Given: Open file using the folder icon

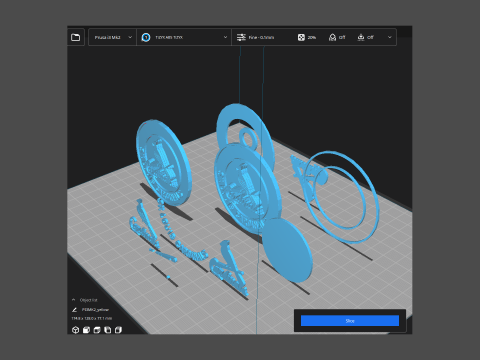Looking at the screenshot, I should tap(76, 37).
